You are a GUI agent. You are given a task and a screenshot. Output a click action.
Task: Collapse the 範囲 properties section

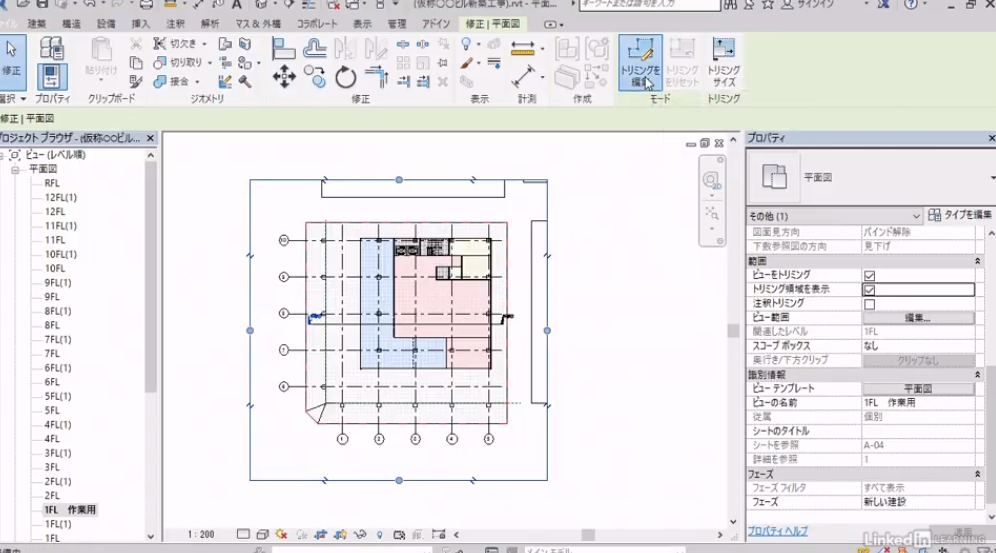(x=977, y=260)
